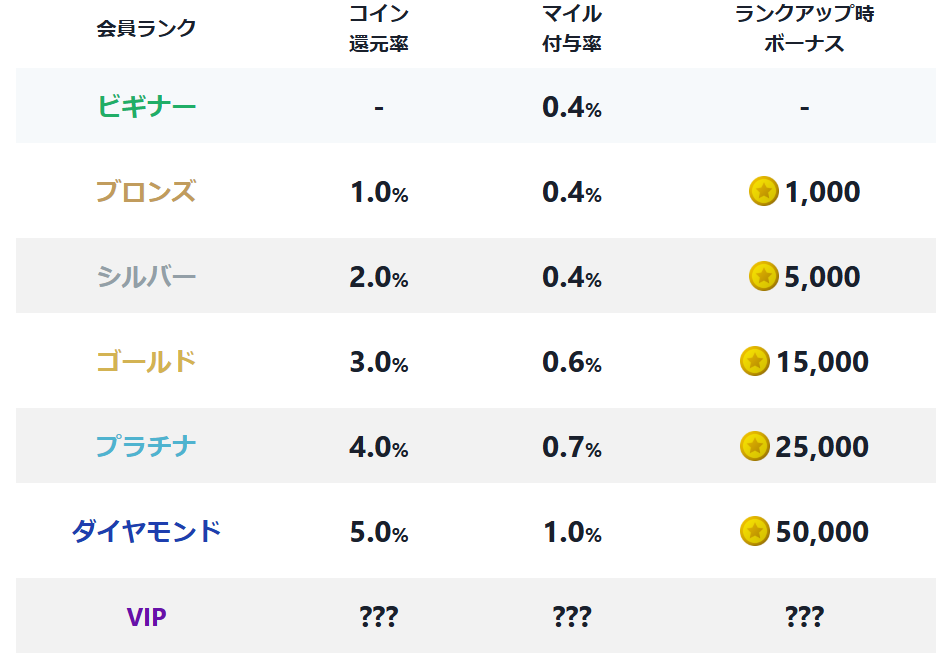Click the ??? bonus cell in VIP row
Viewport: 940px width, 663px height.
coord(805,617)
